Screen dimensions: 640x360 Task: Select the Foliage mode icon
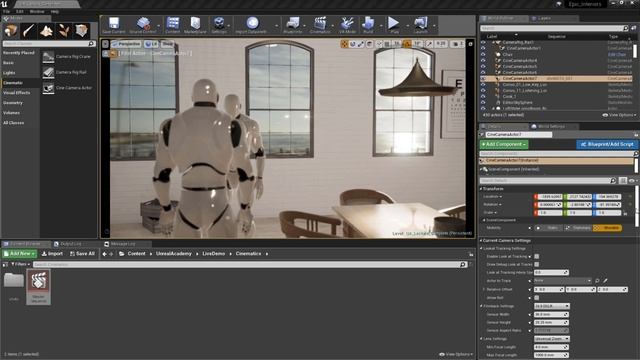pyautogui.click(x=64, y=31)
